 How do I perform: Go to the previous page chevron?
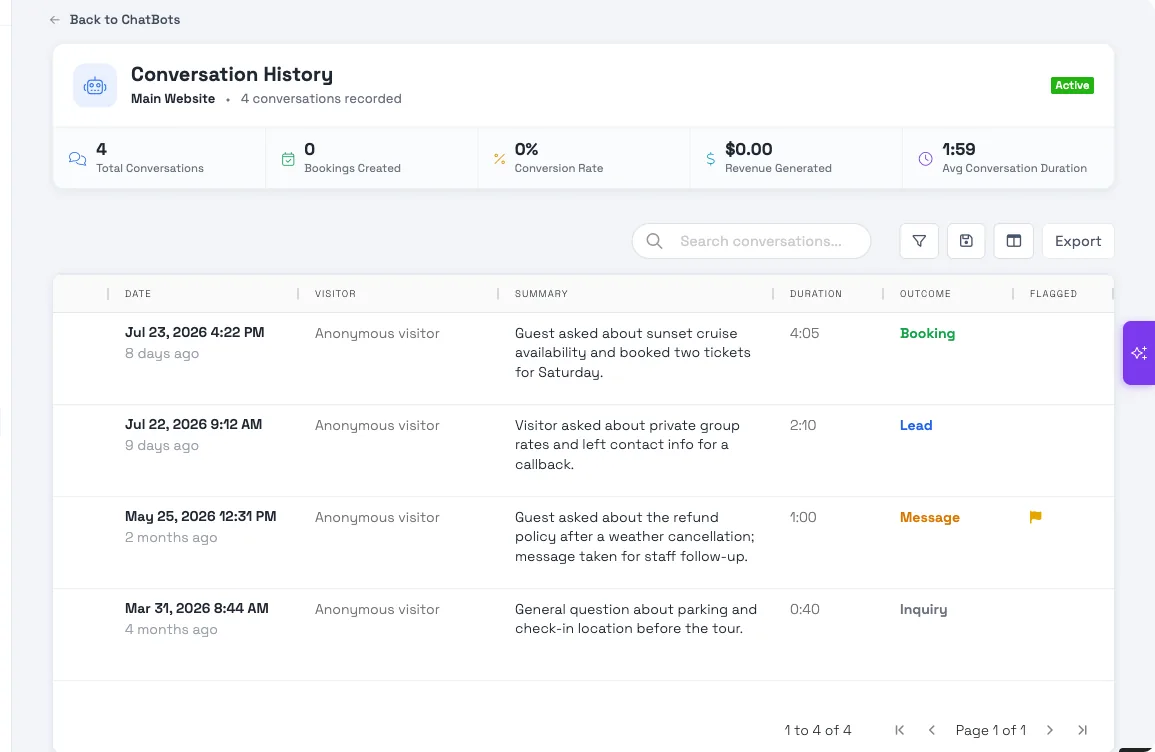(x=932, y=730)
